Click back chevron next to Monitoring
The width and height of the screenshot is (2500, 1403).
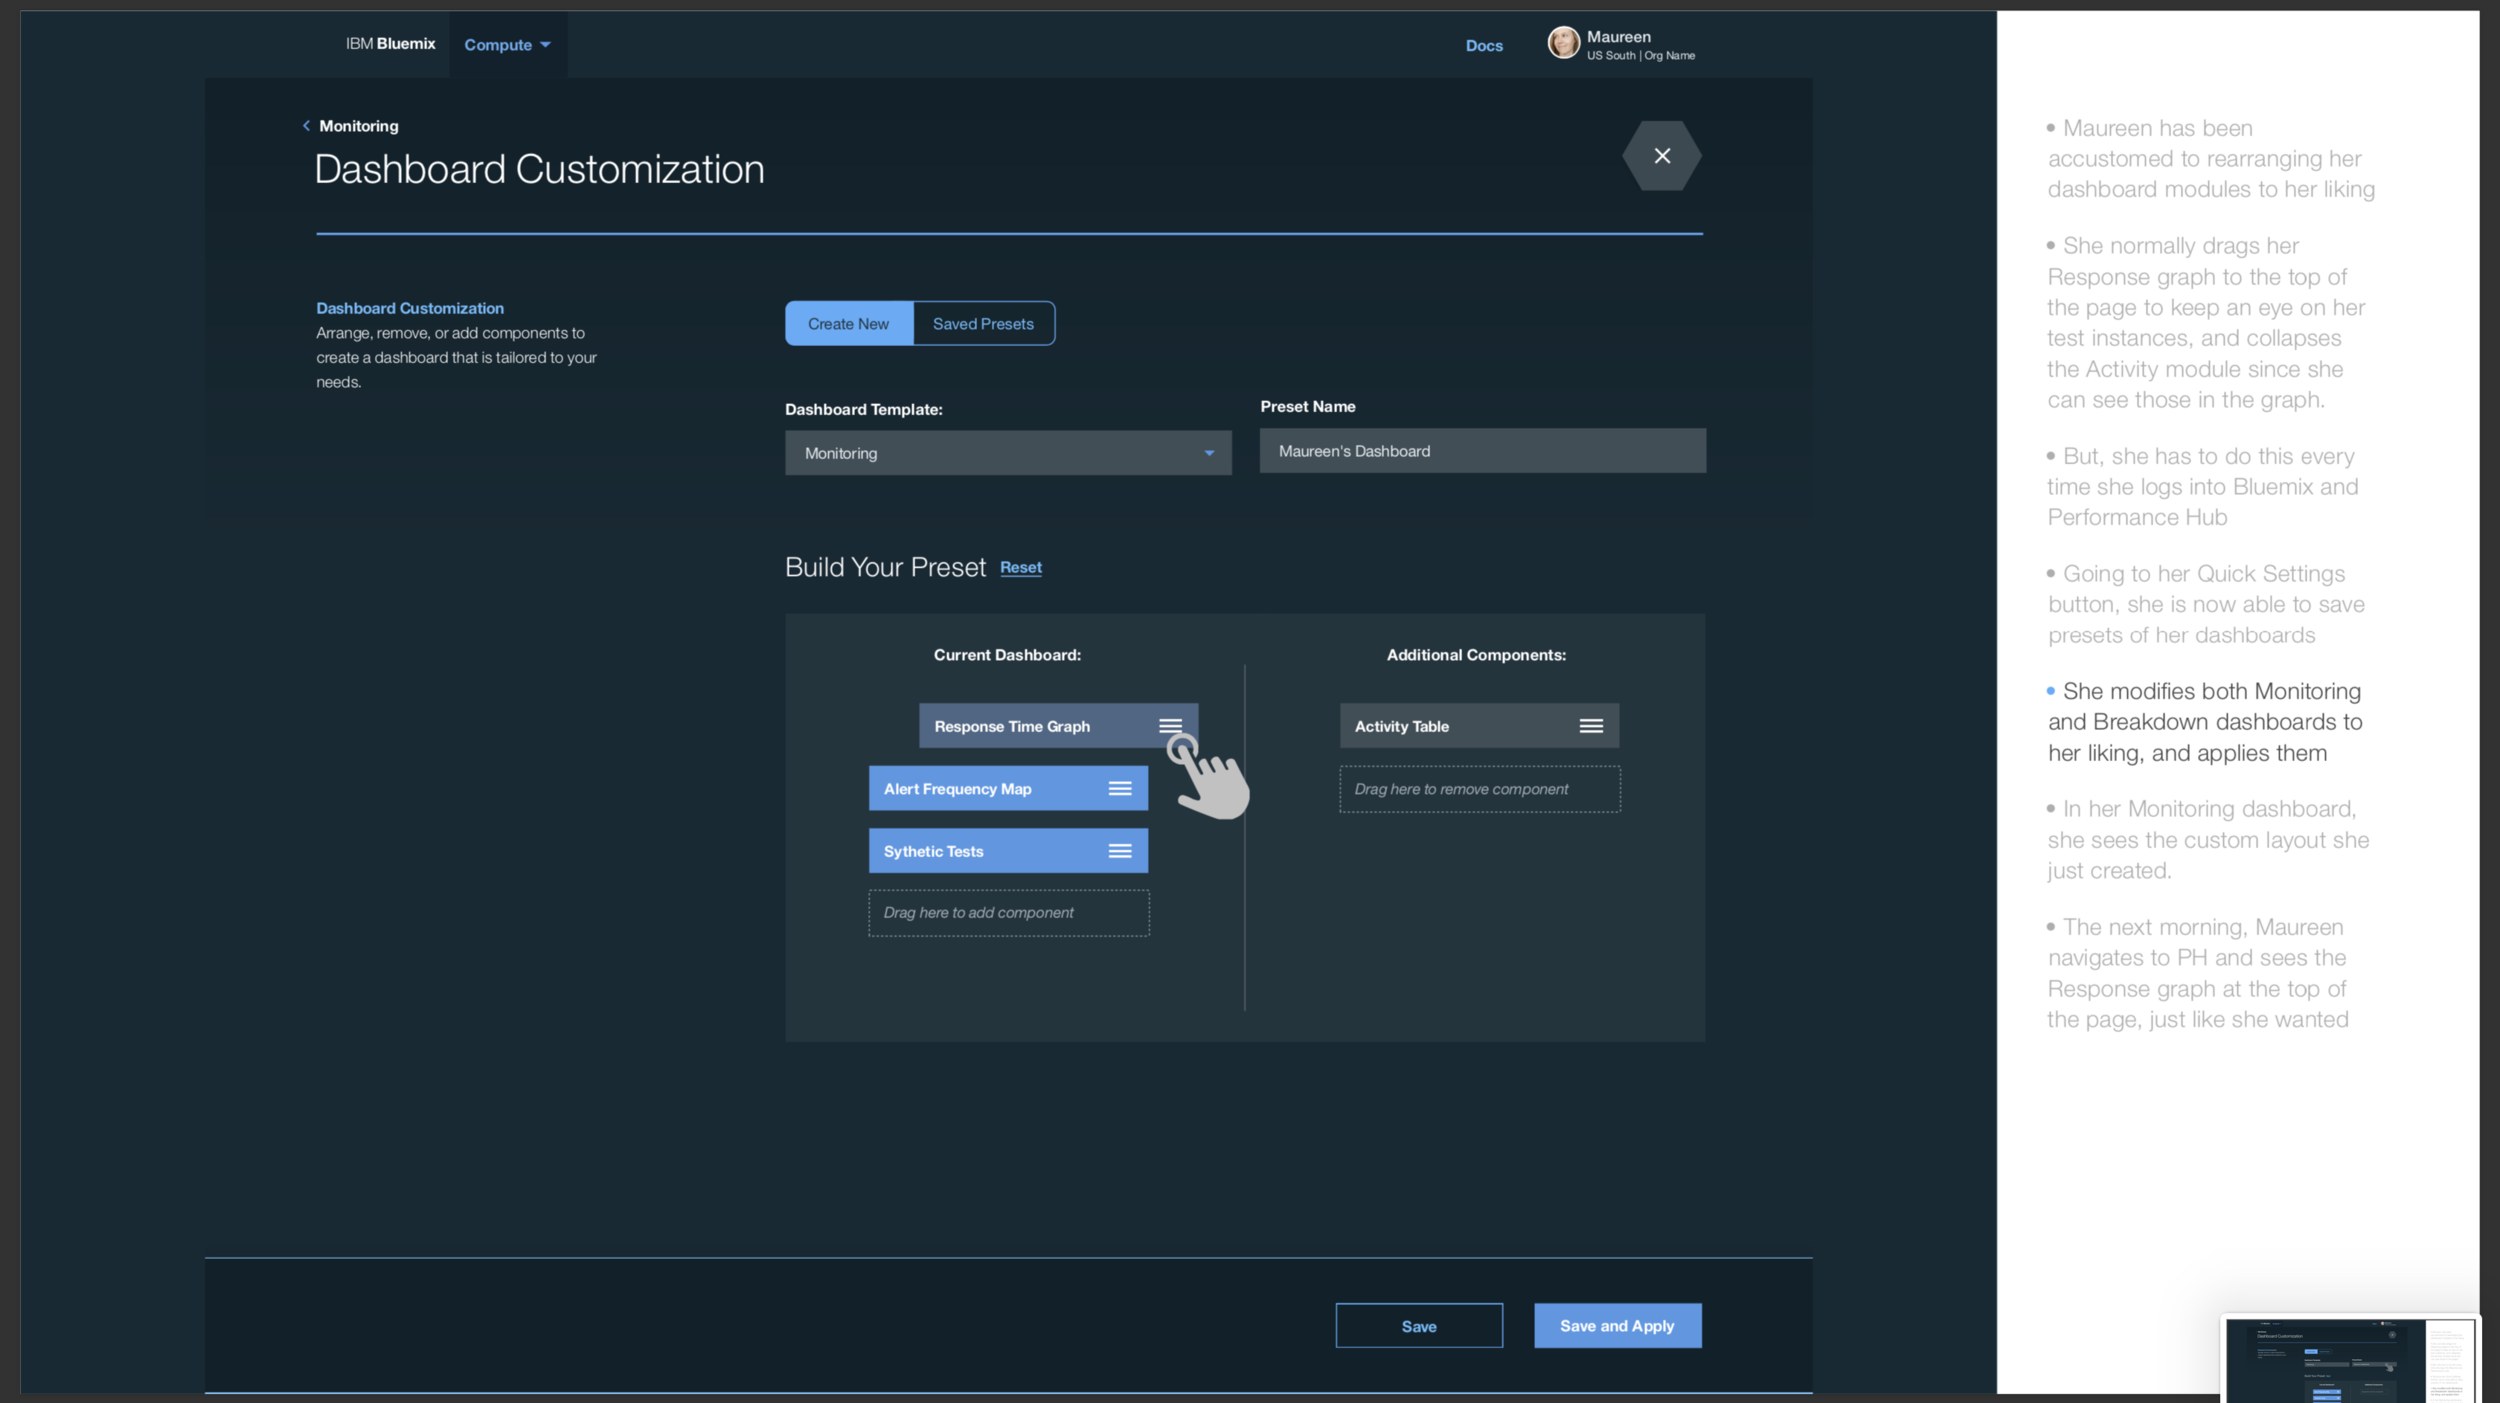[x=306, y=126]
